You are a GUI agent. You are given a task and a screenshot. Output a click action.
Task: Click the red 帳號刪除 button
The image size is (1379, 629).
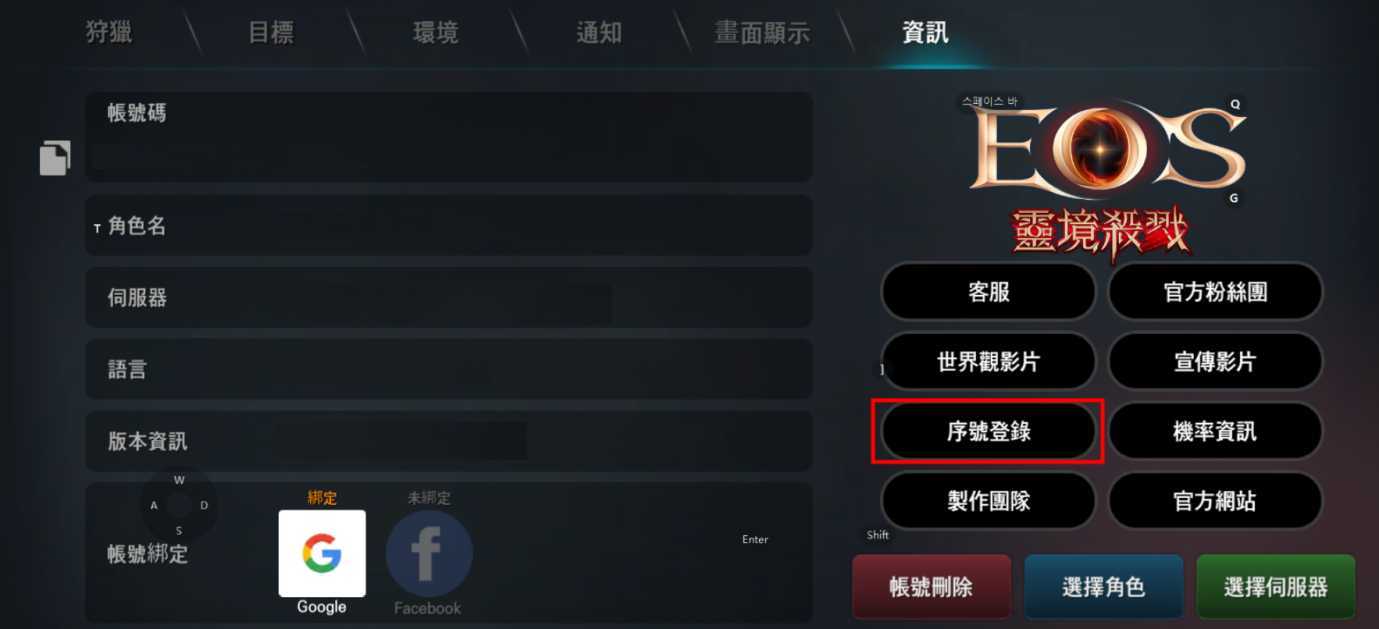click(931, 587)
